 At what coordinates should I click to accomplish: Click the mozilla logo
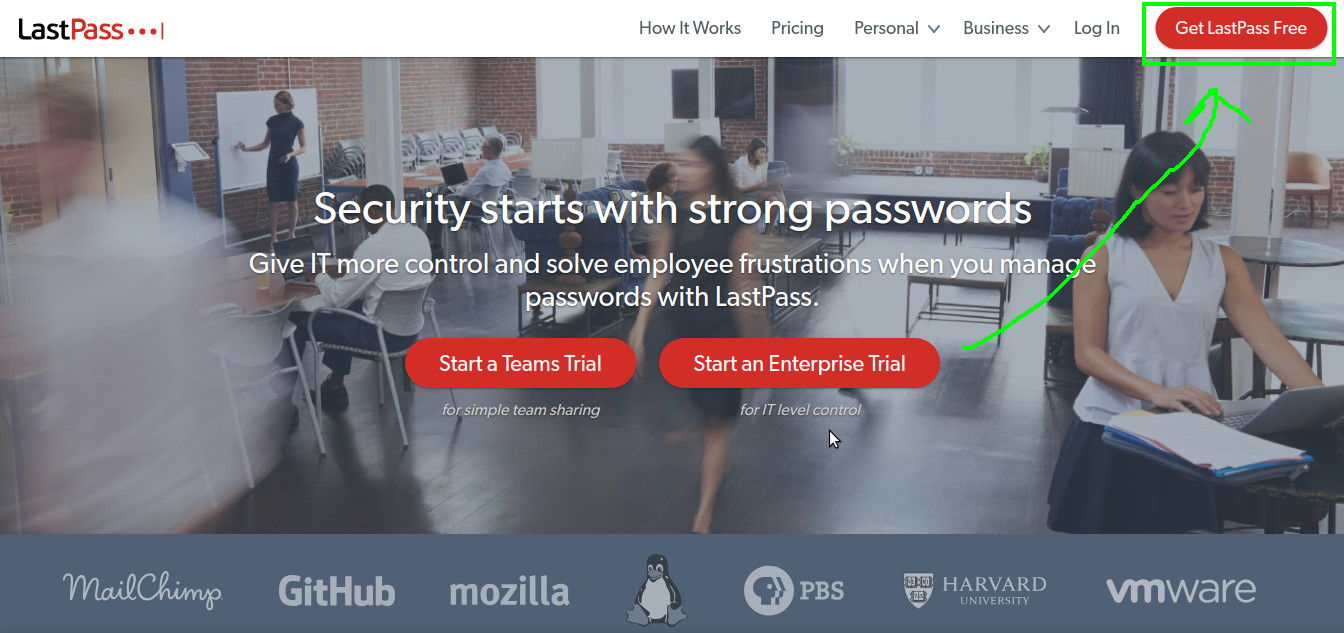[x=509, y=591]
